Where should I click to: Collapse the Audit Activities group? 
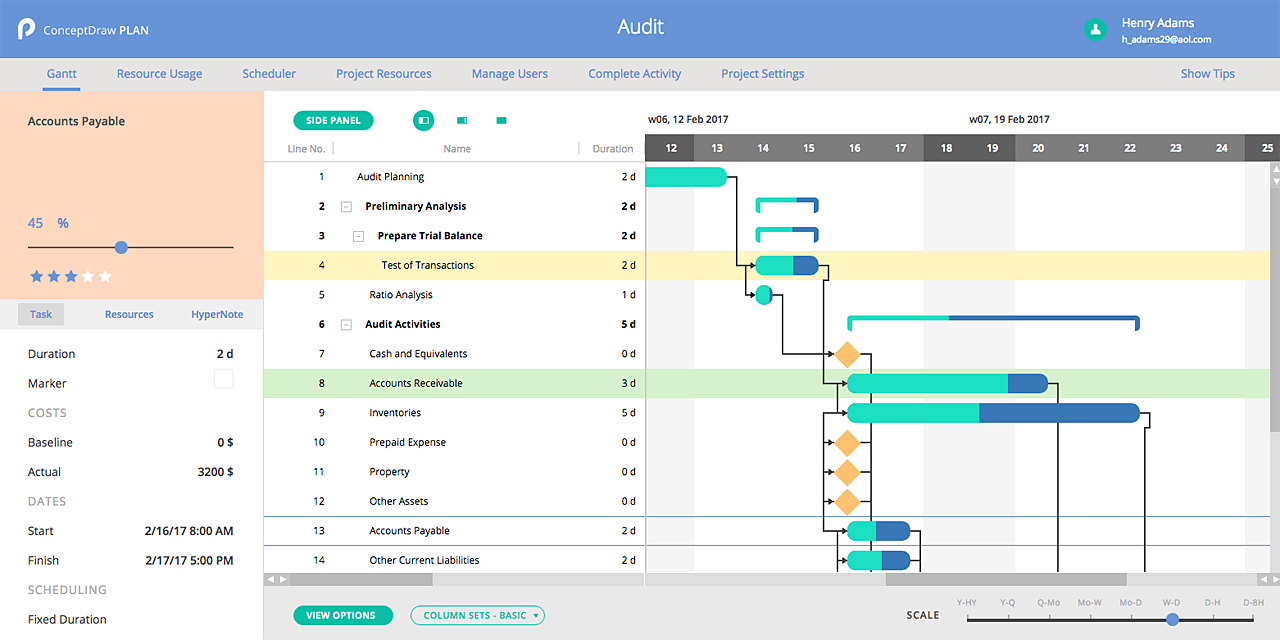[346, 325]
